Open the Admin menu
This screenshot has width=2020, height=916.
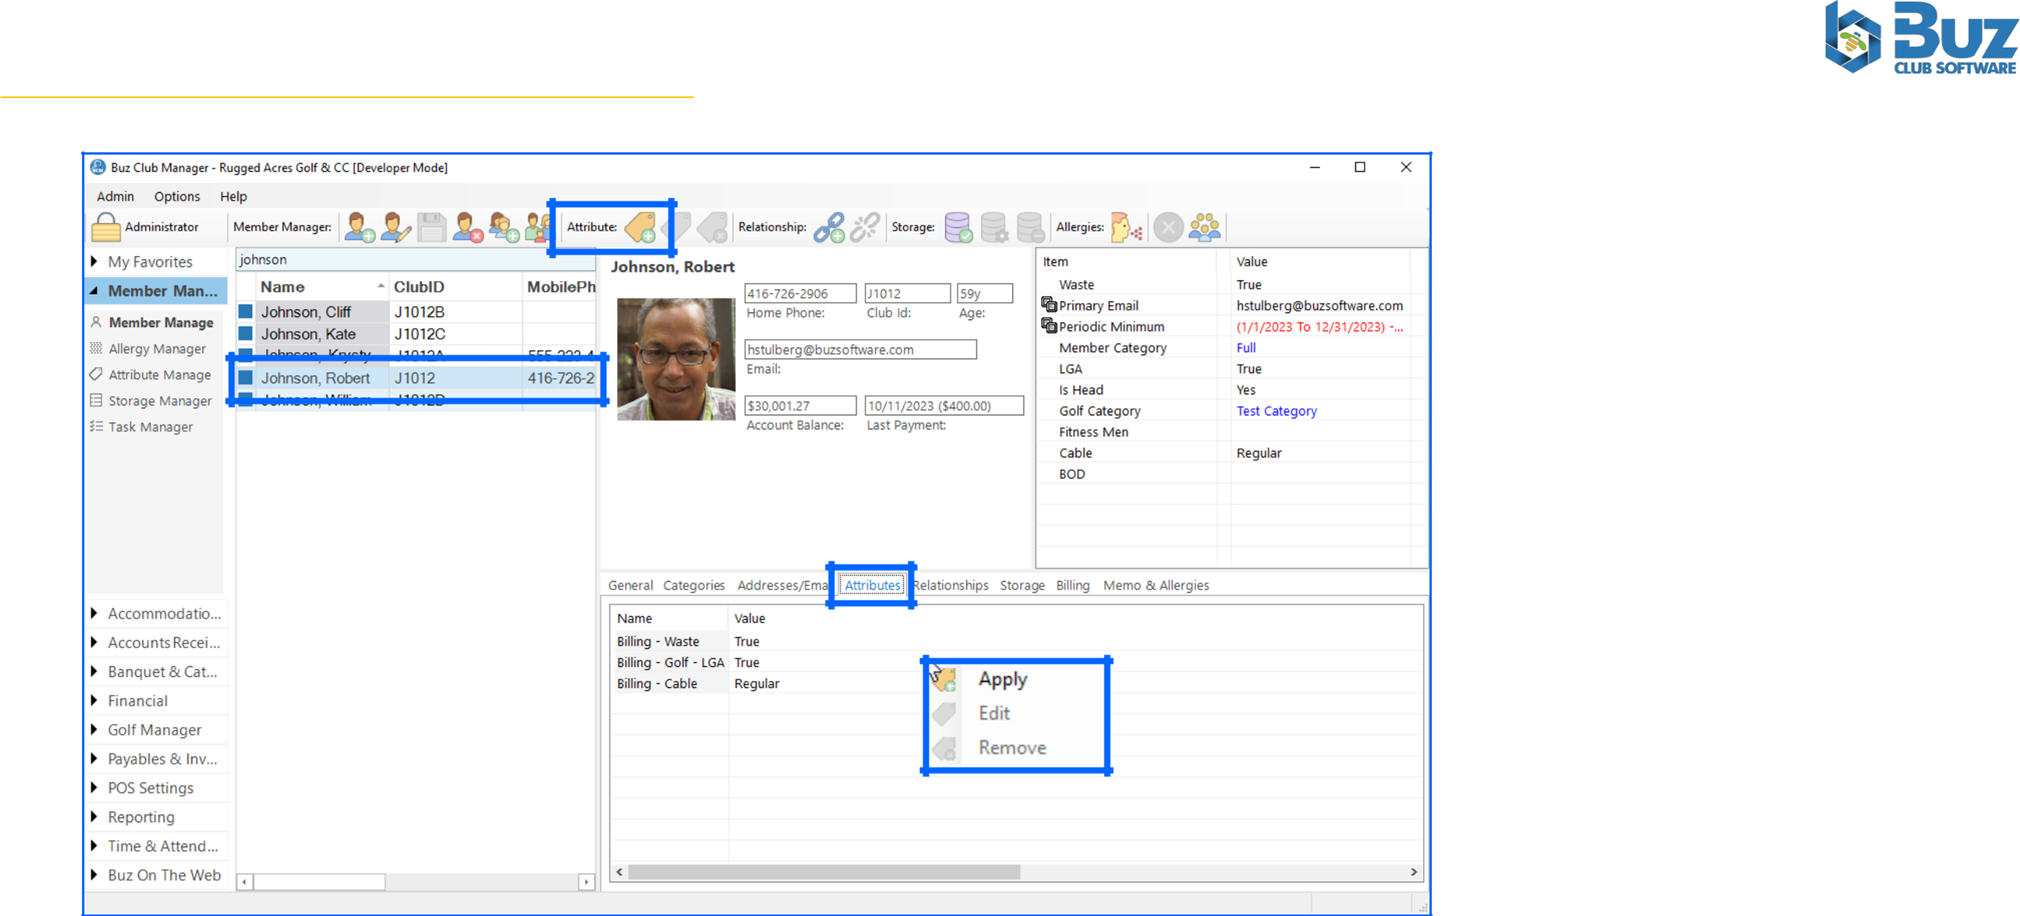pyautogui.click(x=115, y=197)
